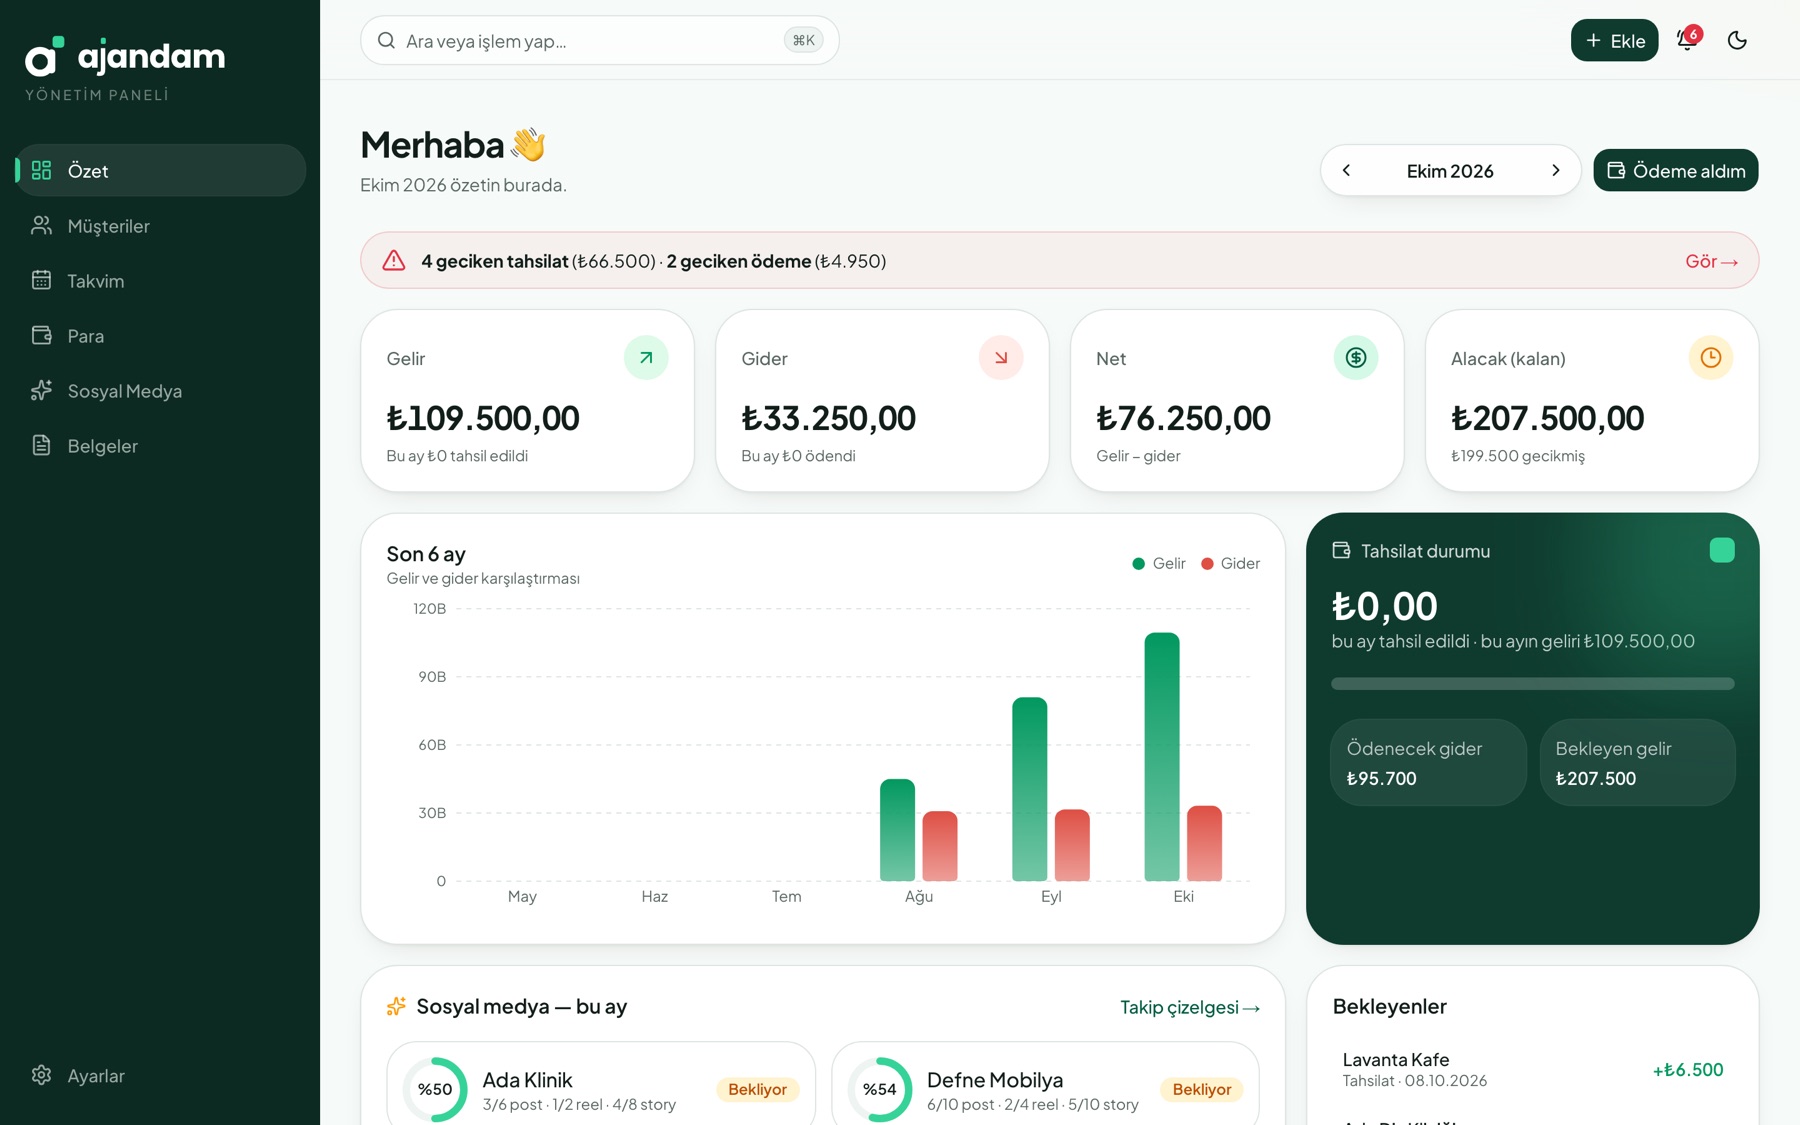This screenshot has height=1125, width=1800.
Task: Click the collection progress bar
Action: (1532, 684)
